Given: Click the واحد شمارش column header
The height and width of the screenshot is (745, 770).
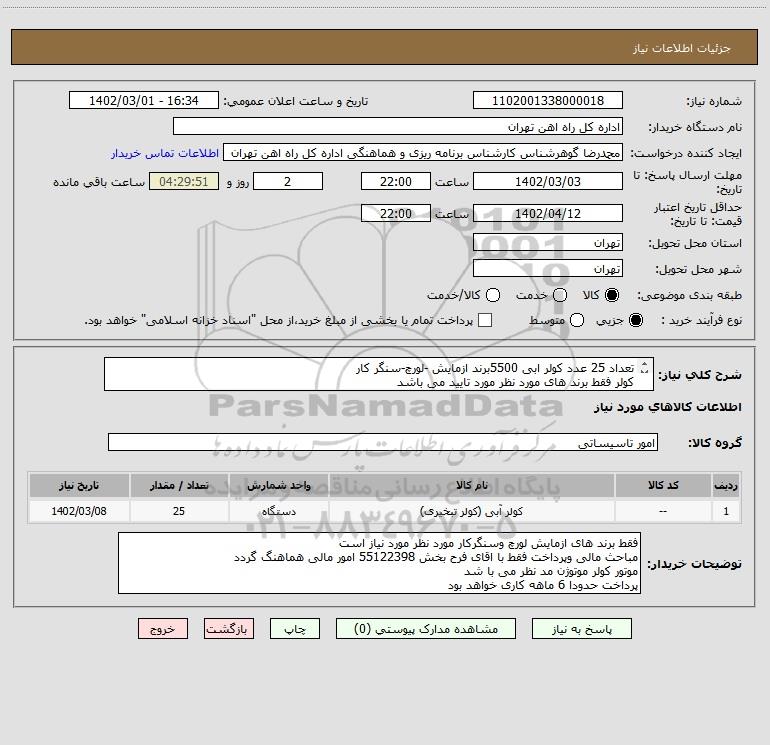Looking at the screenshot, I should coord(278,485).
